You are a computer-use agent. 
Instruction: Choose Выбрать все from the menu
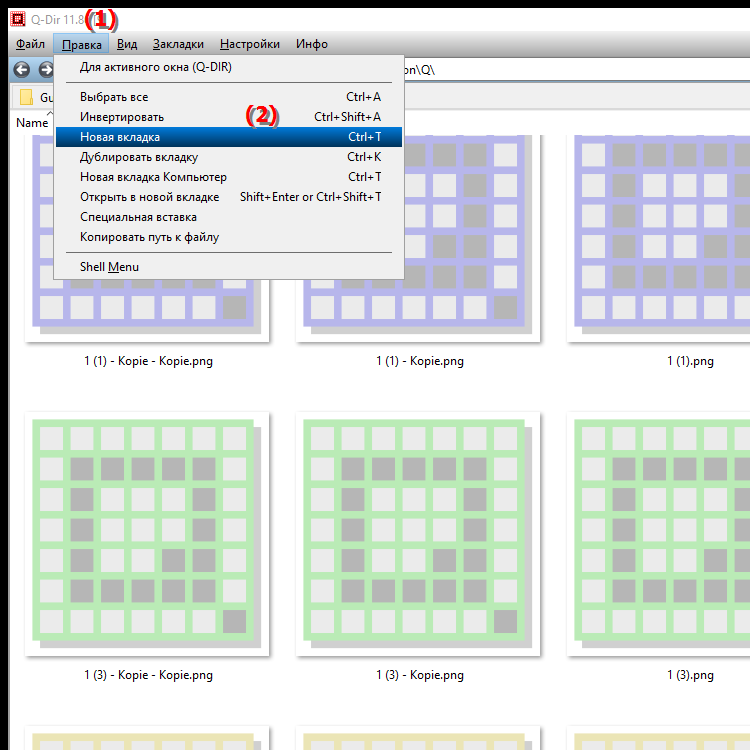(x=114, y=97)
